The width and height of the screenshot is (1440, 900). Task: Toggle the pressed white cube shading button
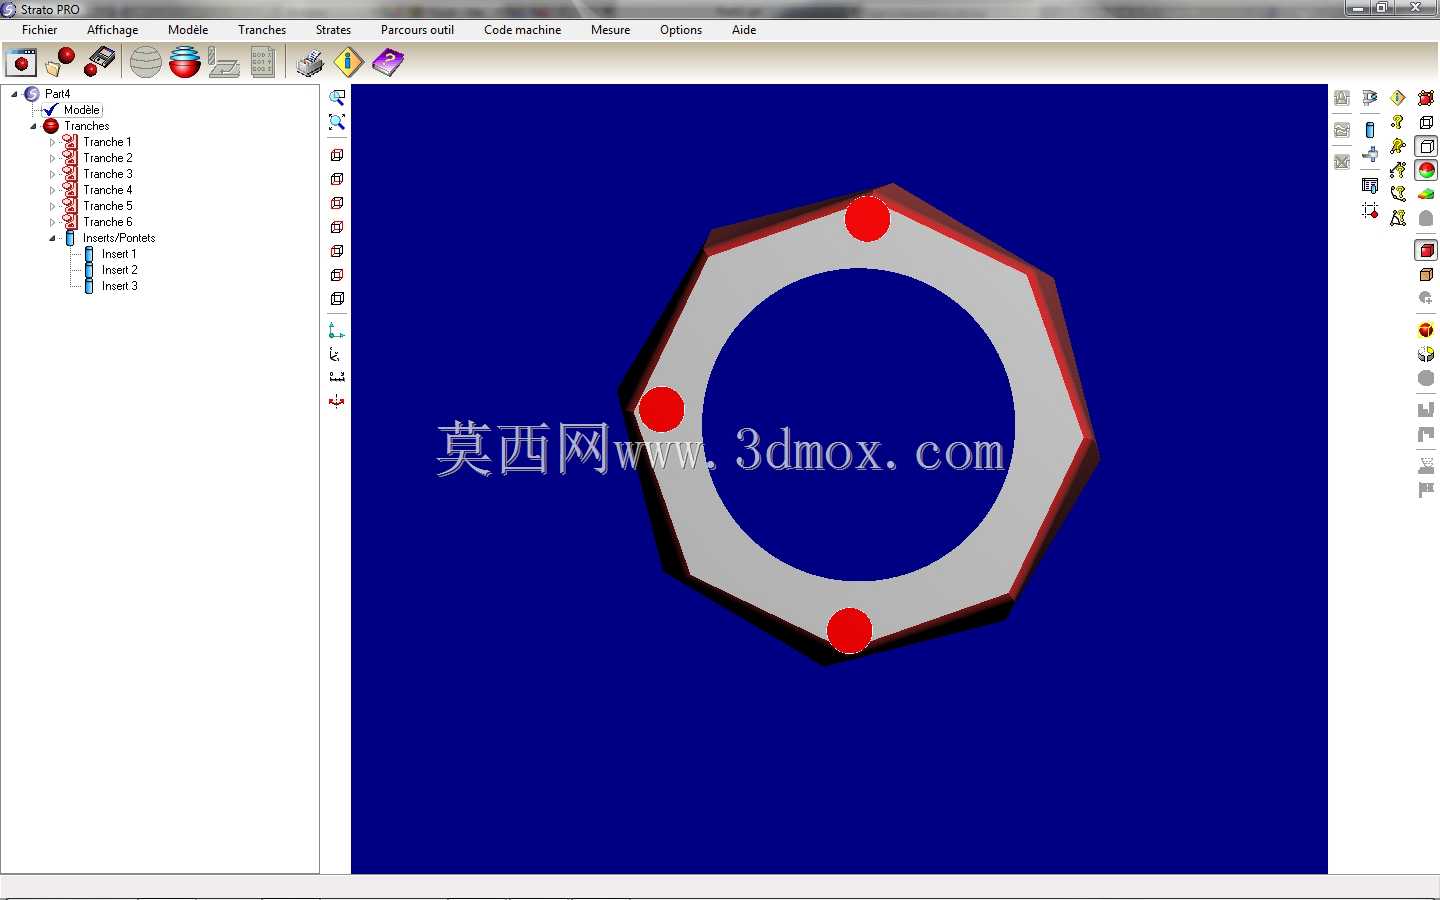(x=1426, y=146)
